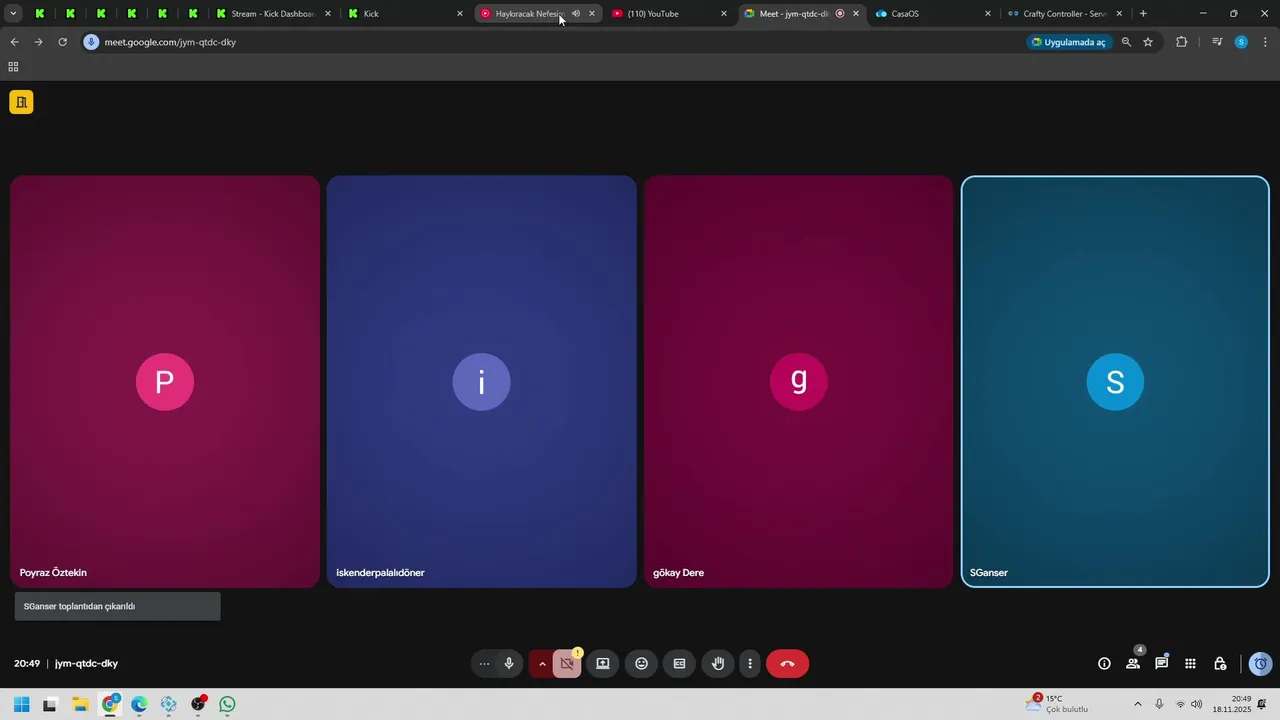Open the tab search dropdown arrow
The image size is (1280, 720).
point(13,14)
